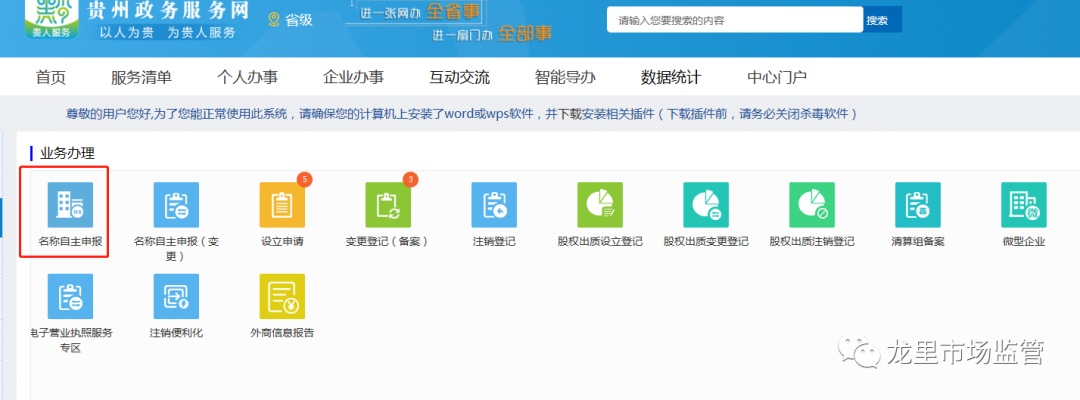Click the 业务办理 section heading
1080x400 pixels.
click(x=68, y=153)
